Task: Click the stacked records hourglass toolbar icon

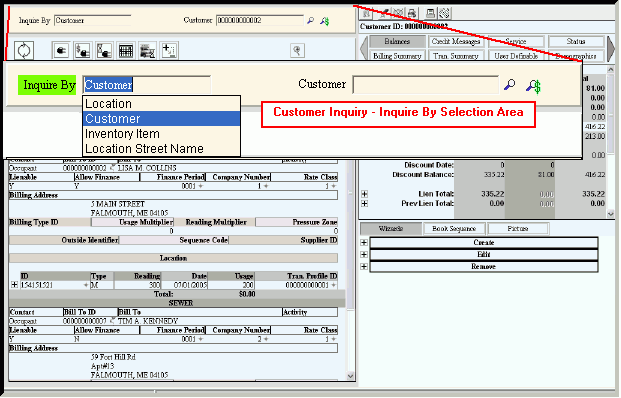Action: tap(147, 51)
